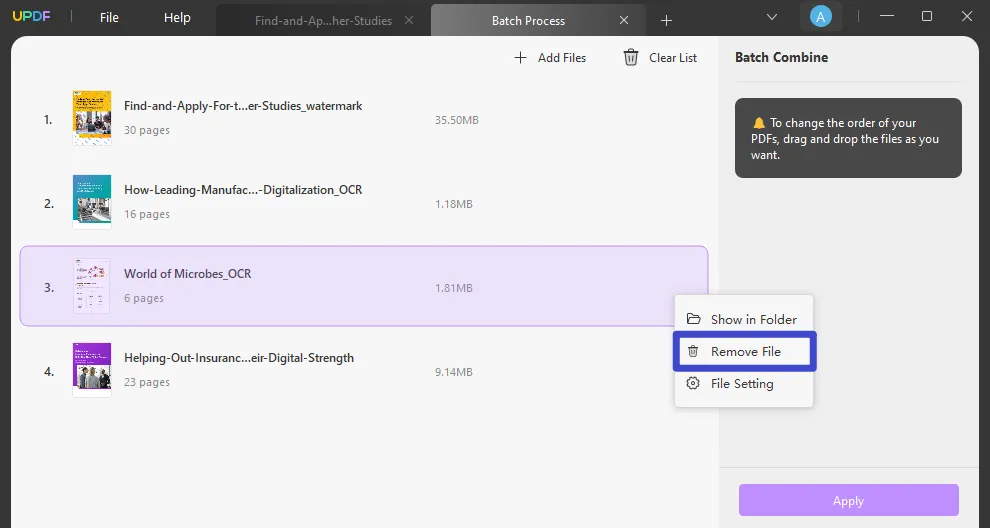The image size is (990, 528).
Task: Select the Helping-Out-Insurance thumbnail
Action: point(91,370)
